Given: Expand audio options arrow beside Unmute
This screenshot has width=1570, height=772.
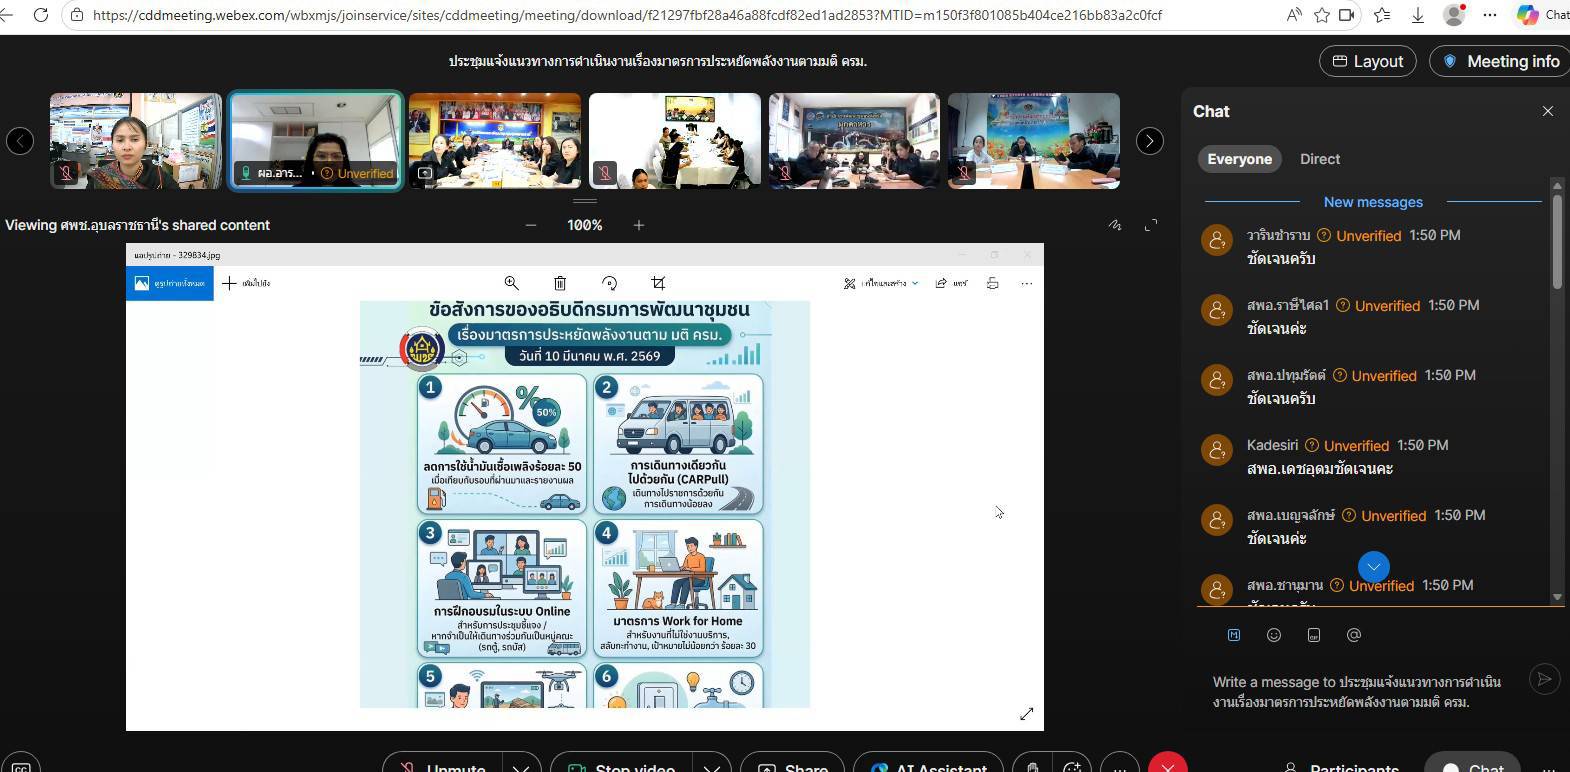Looking at the screenshot, I should pos(520,765).
